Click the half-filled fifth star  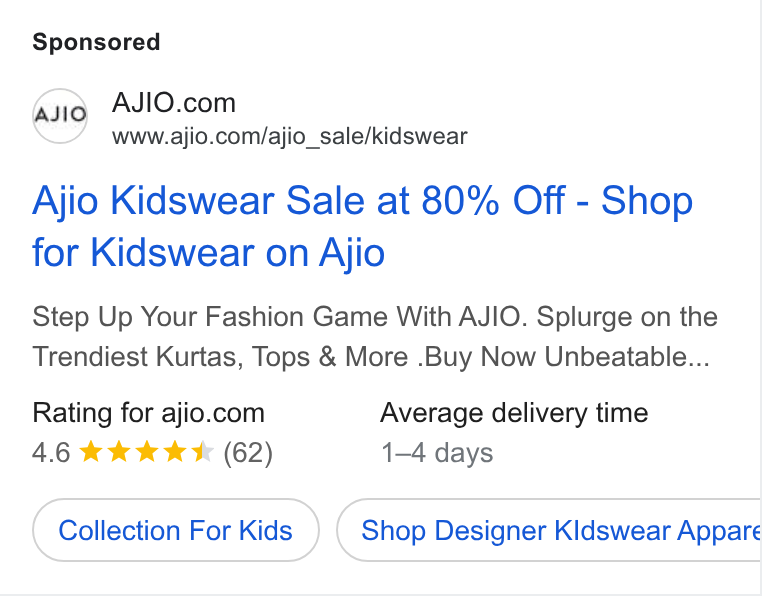click(202, 452)
